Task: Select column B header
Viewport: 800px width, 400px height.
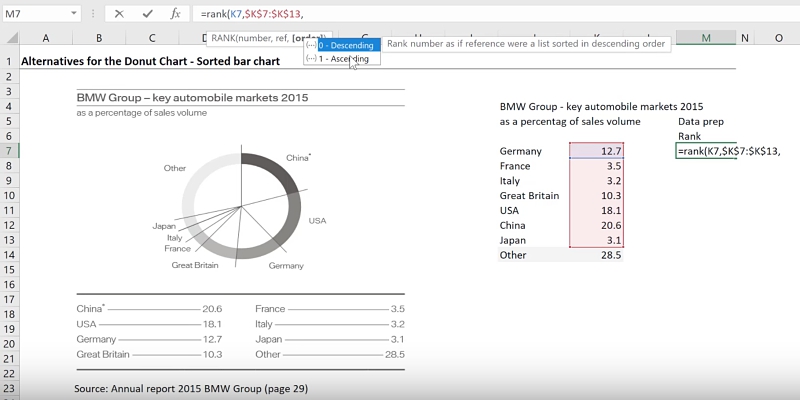Action: click(x=99, y=38)
